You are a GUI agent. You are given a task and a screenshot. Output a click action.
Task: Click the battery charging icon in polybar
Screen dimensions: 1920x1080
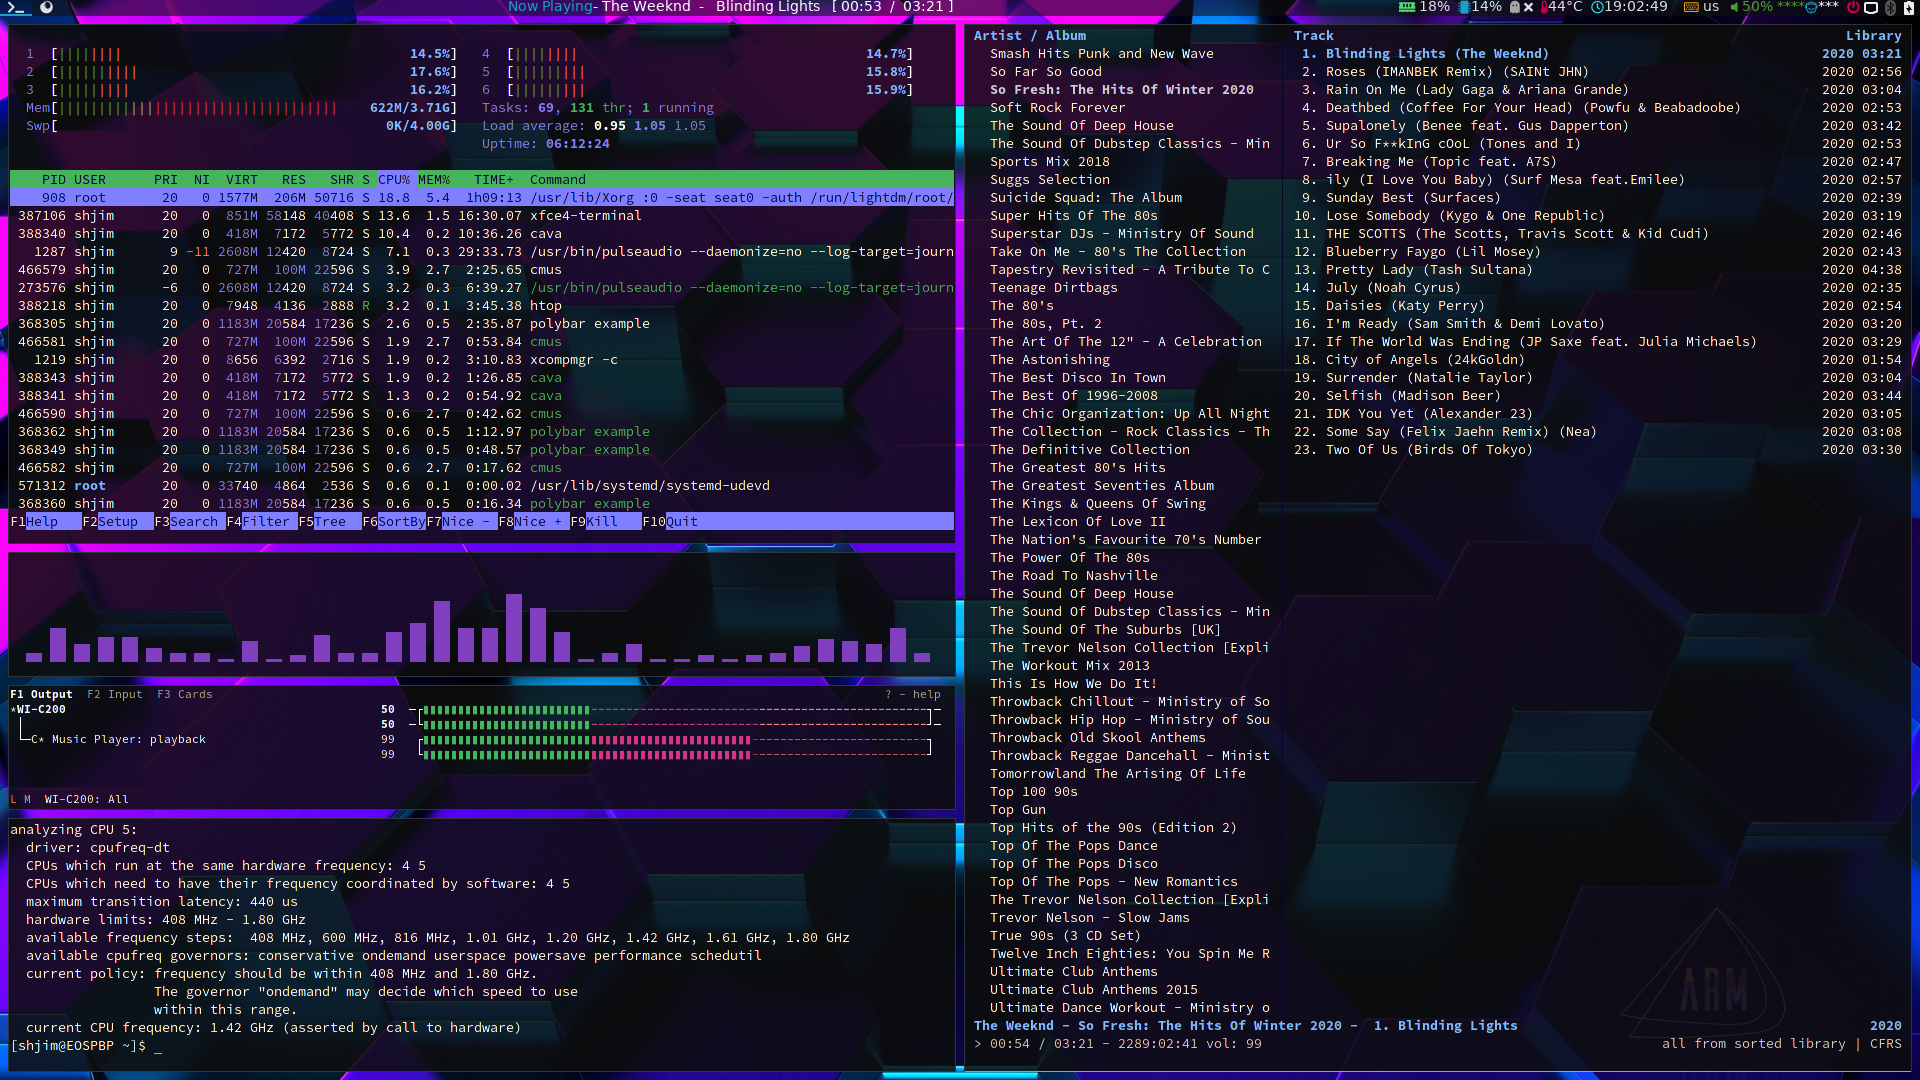tap(1908, 7)
